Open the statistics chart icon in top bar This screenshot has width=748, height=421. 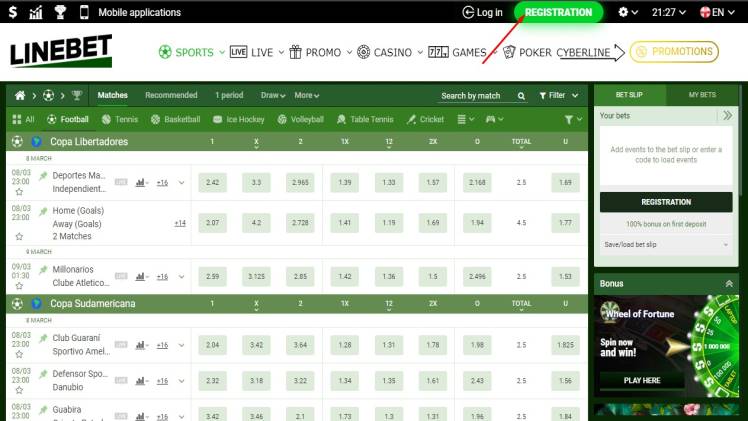click(36, 12)
